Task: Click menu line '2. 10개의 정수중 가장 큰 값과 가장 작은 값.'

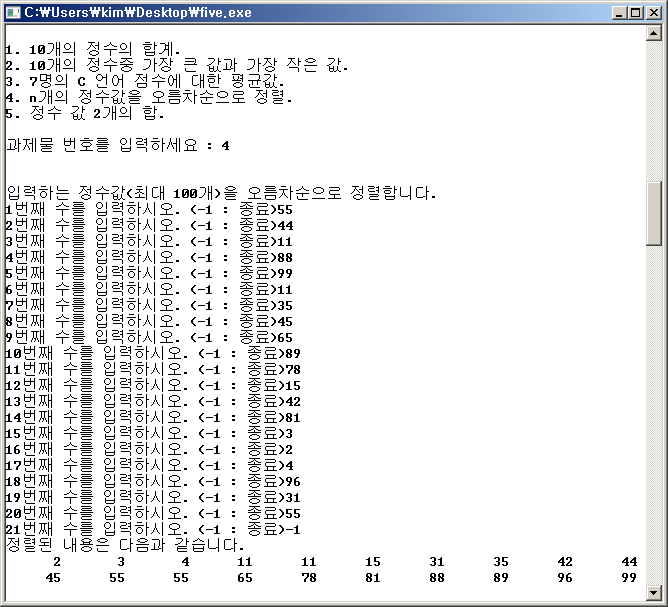Action: click(x=177, y=66)
